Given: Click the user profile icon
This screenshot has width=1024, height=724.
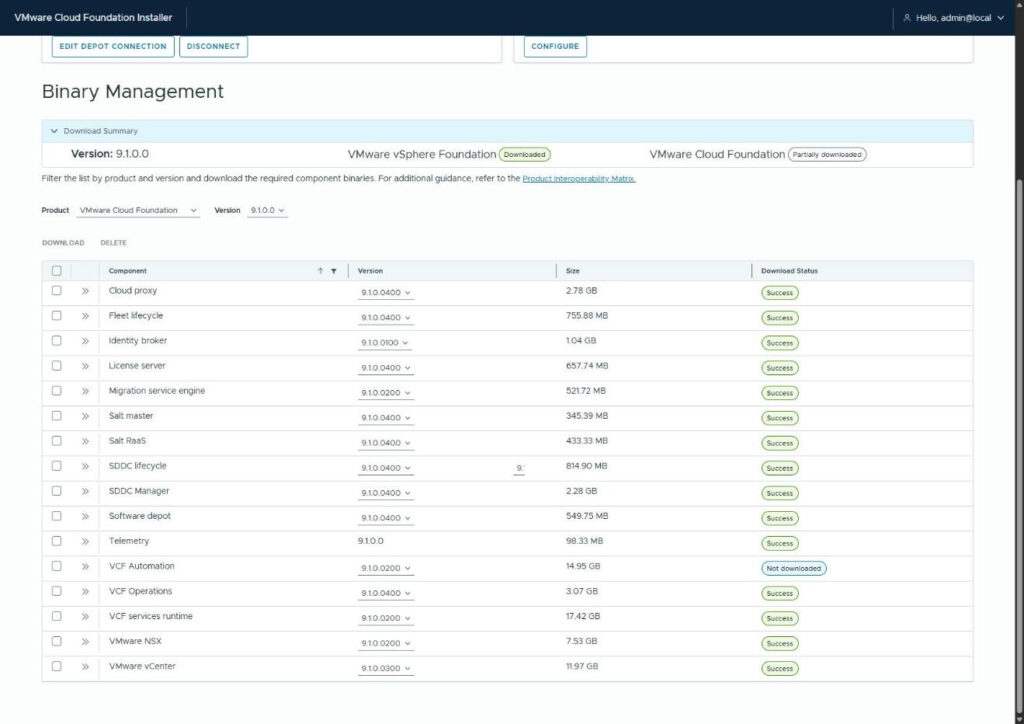Looking at the screenshot, I should tap(906, 18).
